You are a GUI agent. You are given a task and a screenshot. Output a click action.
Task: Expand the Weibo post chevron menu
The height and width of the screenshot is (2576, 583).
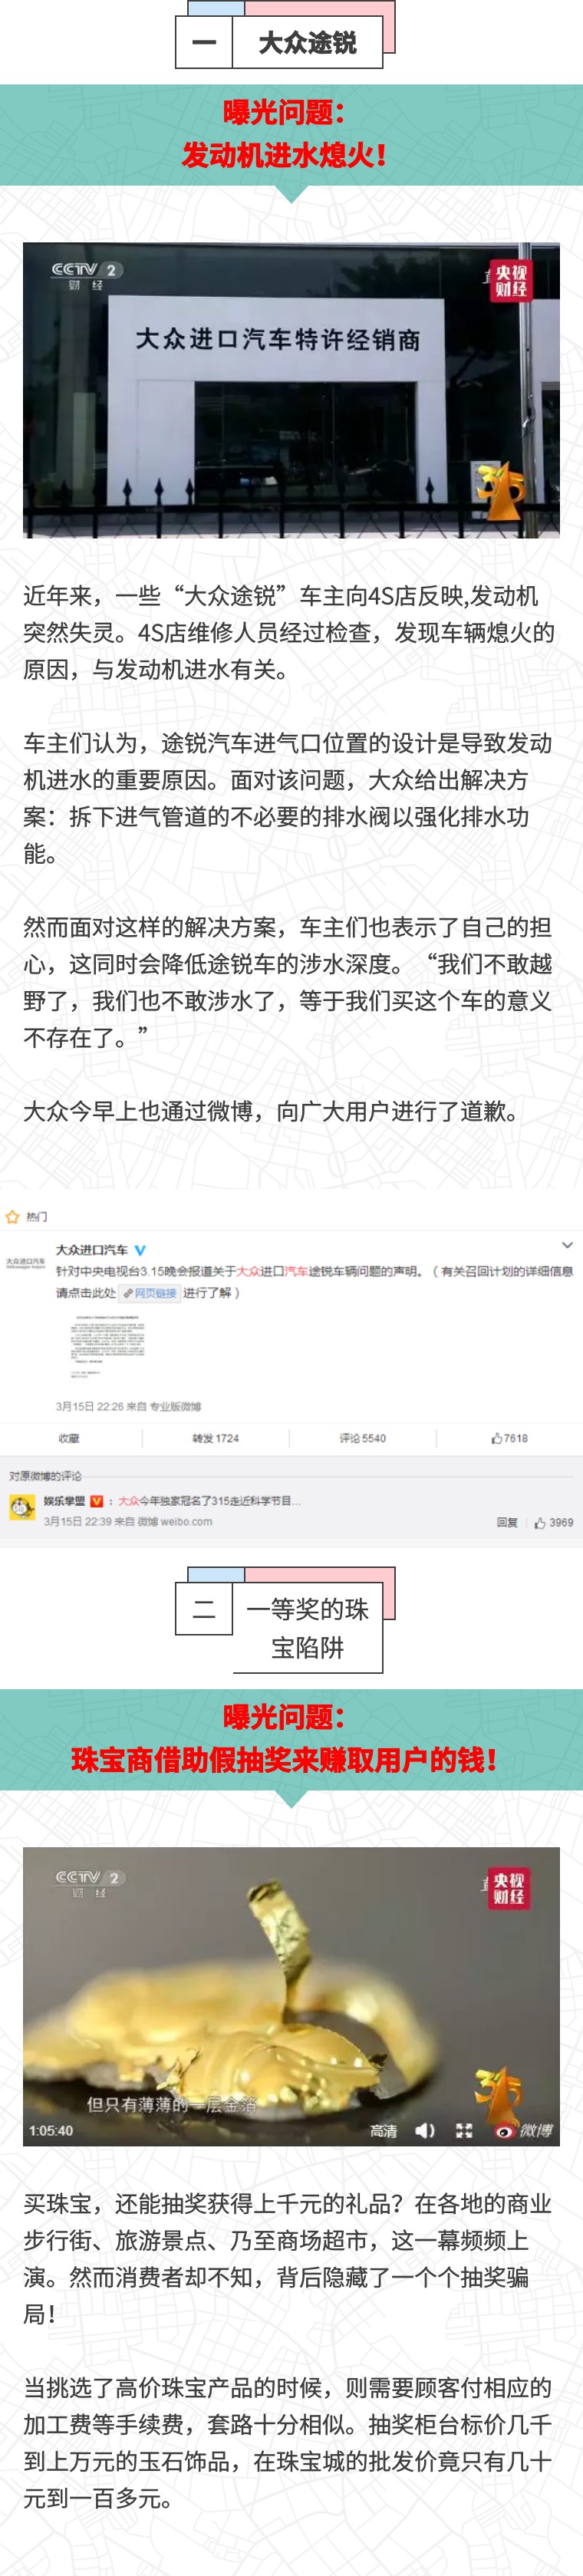(x=567, y=1246)
